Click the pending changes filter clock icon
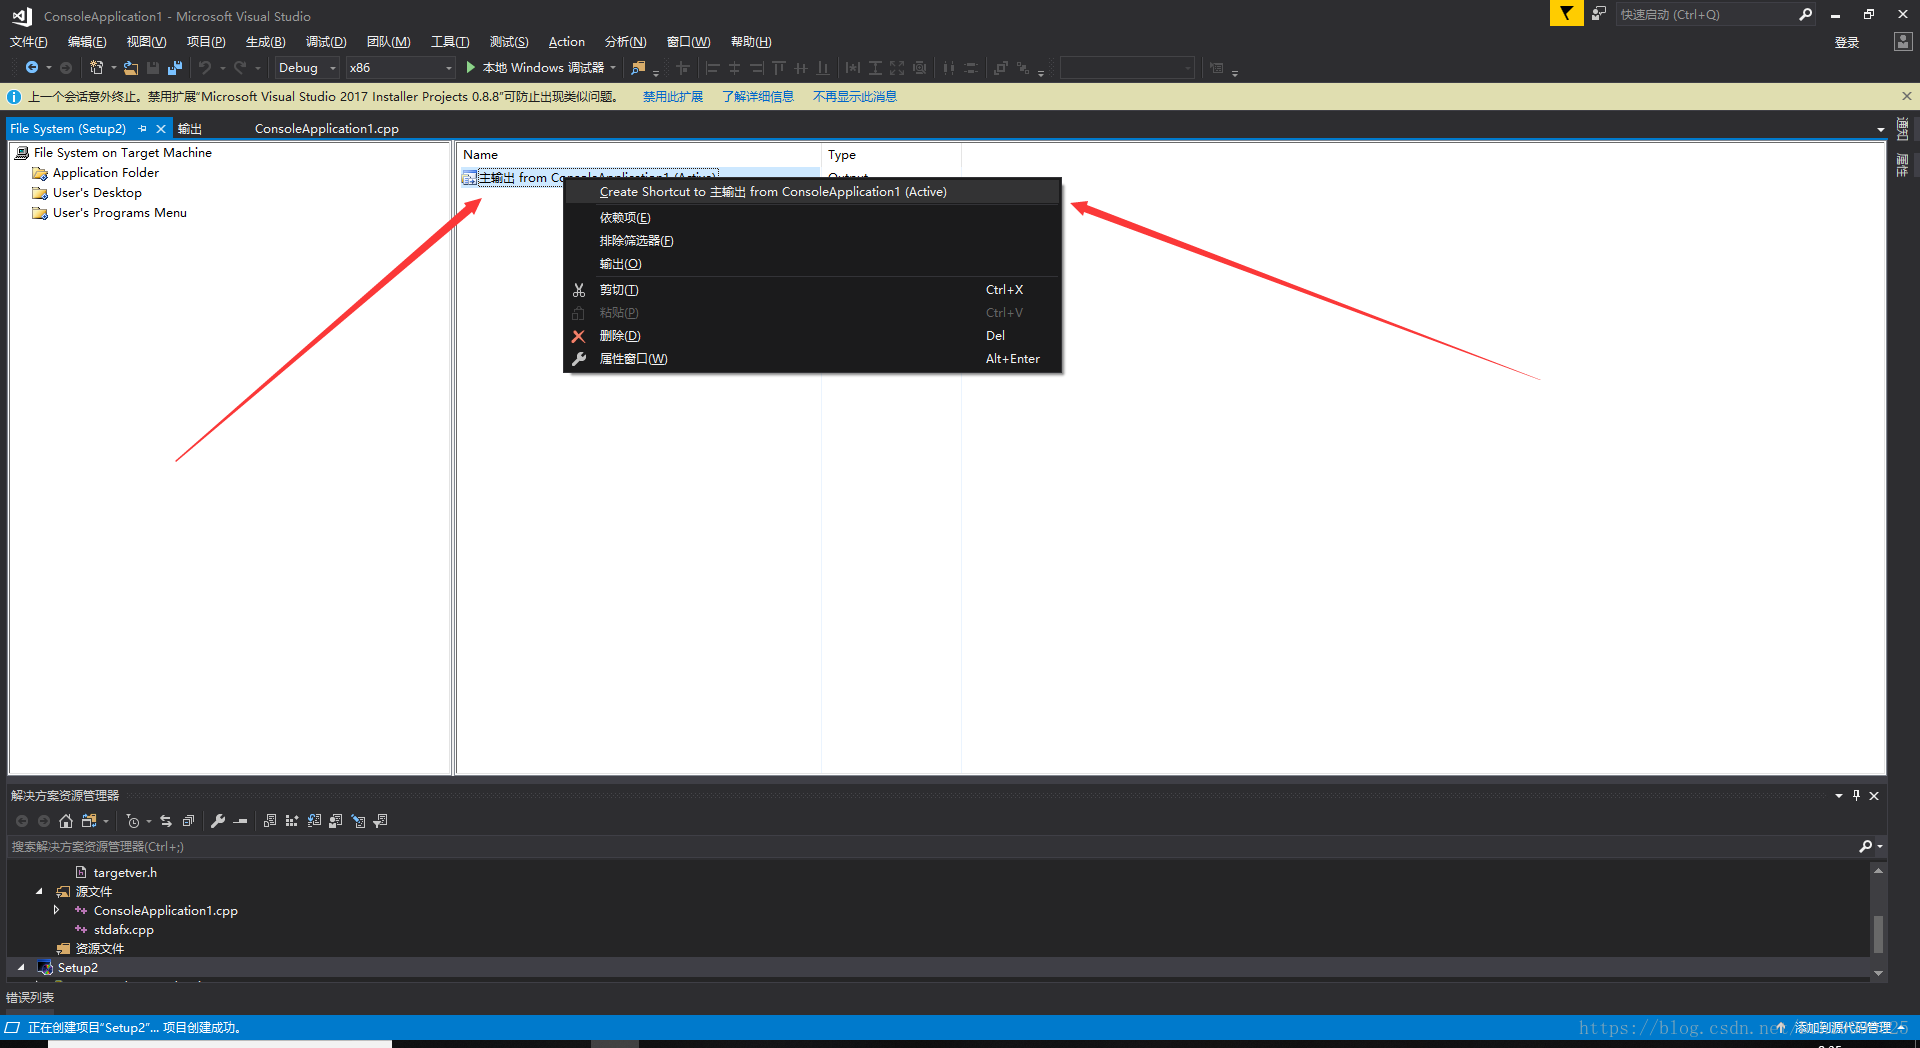 click(x=133, y=821)
